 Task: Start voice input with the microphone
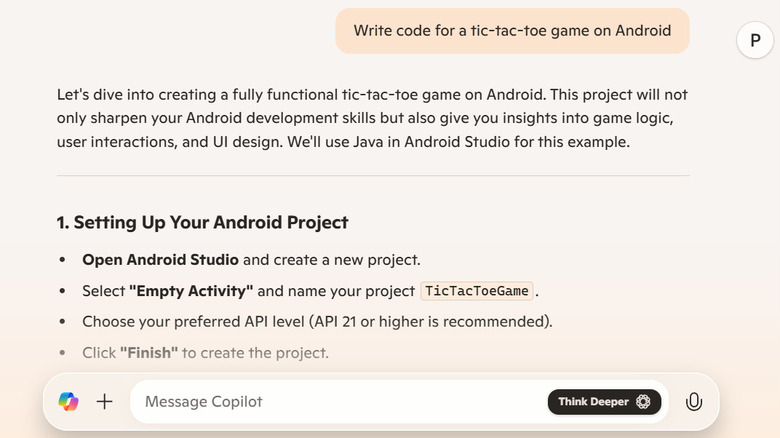[693, 401]
